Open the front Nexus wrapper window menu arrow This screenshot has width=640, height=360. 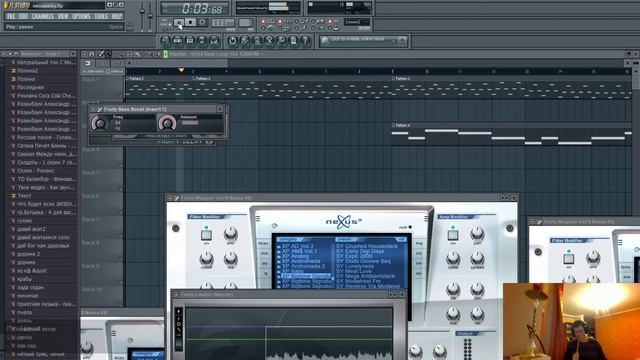[170, 198]
